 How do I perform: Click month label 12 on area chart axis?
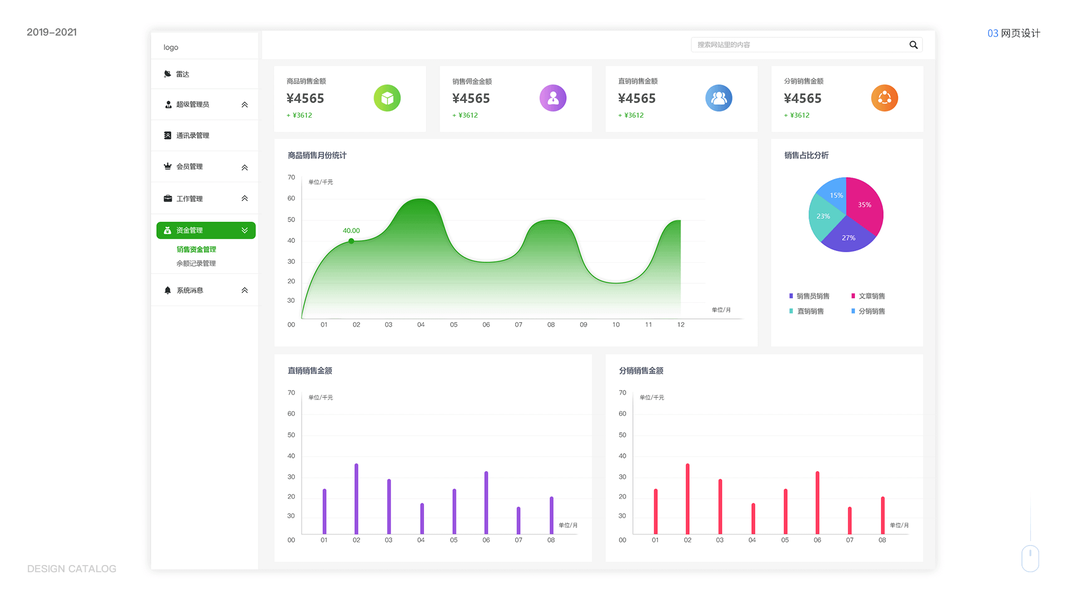[680, 325]
